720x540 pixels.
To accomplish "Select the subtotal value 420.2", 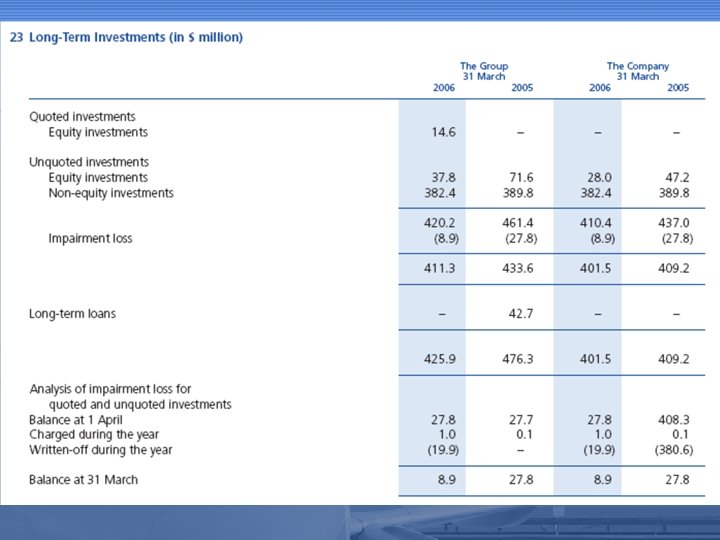I will [x=440, y=223].
